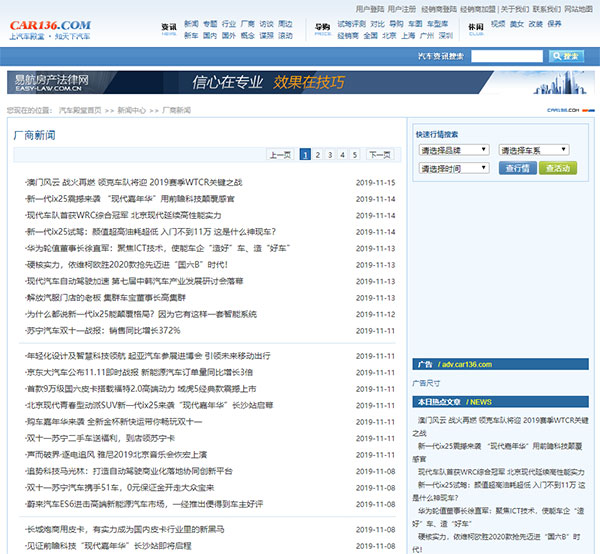Open the 行业 menu item under 资讯
The height and width of the screenshot is (554, 600).
229,24
